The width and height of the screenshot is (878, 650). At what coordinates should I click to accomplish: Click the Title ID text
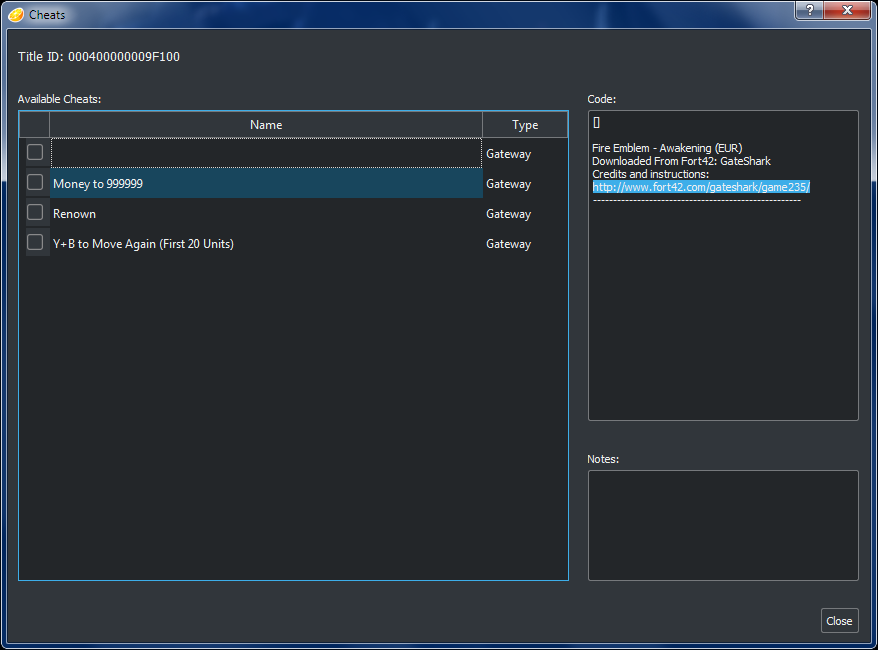pyautogui.click(x=99, y=57)
